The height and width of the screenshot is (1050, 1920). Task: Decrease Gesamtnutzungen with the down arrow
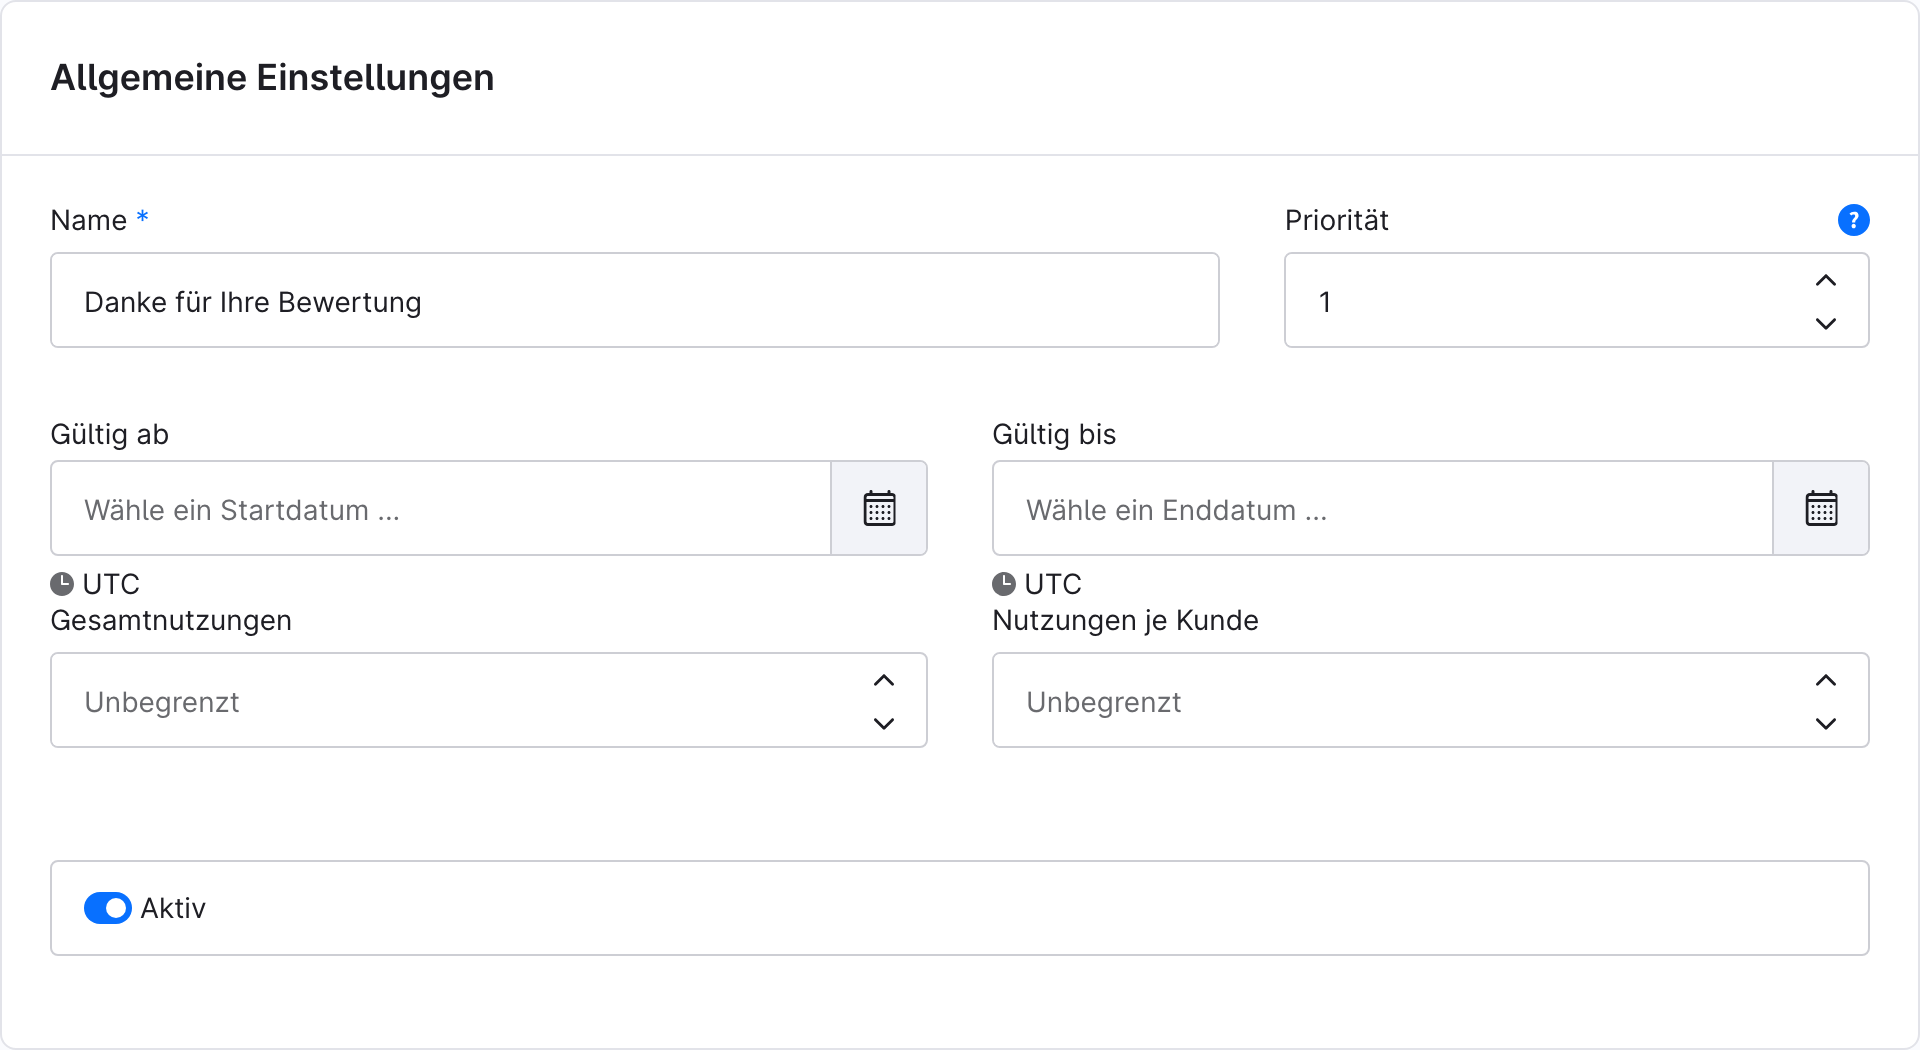tap(884, 723)
